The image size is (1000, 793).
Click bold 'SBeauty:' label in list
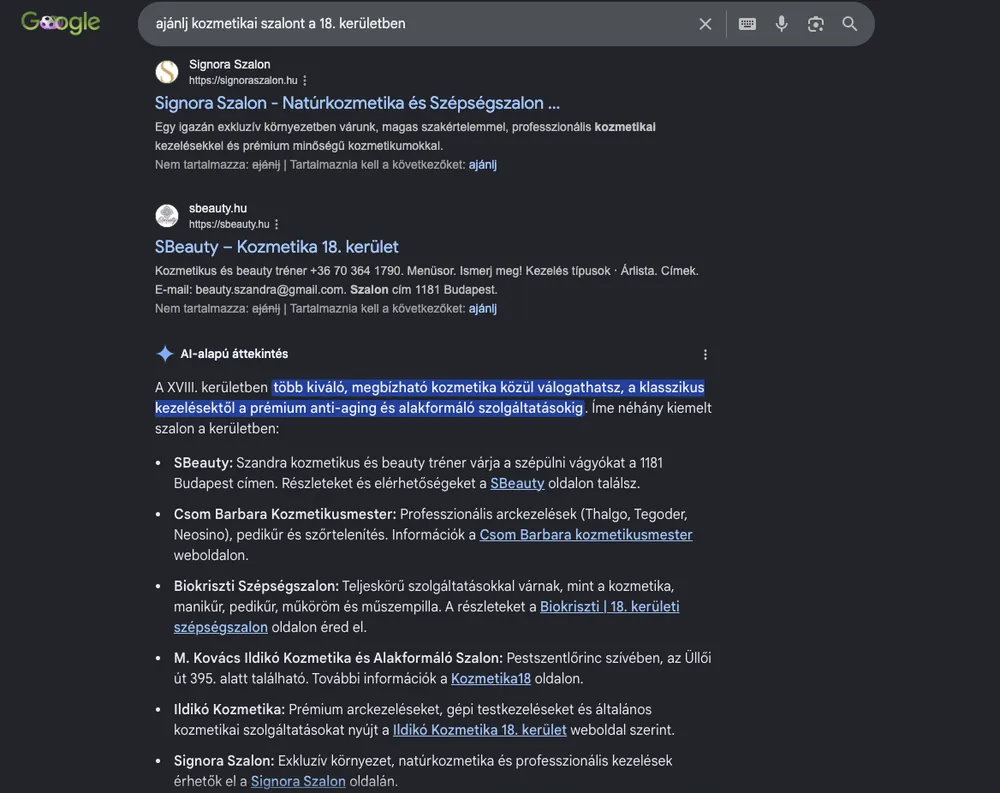click(203, 463)
